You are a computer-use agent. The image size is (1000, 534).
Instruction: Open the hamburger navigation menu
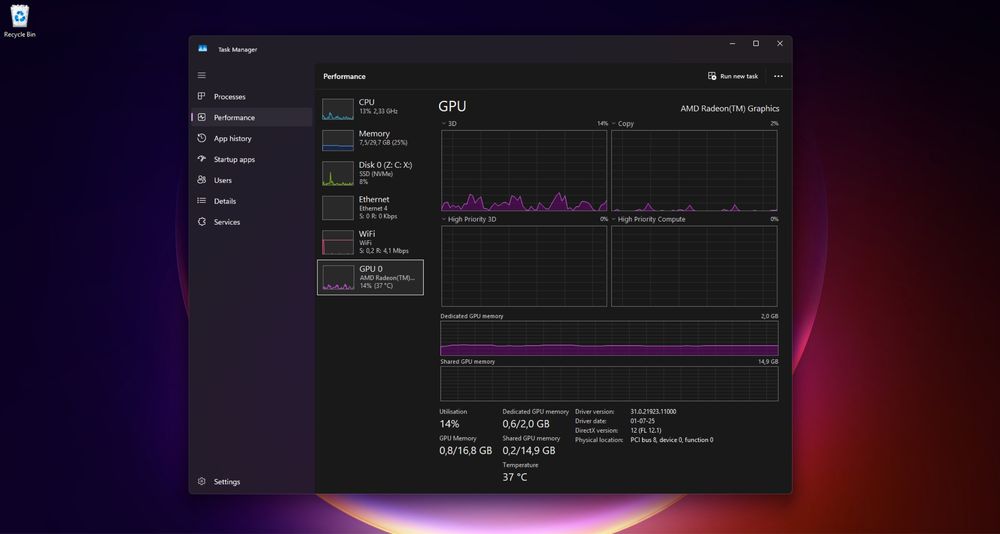pos(202,75)
